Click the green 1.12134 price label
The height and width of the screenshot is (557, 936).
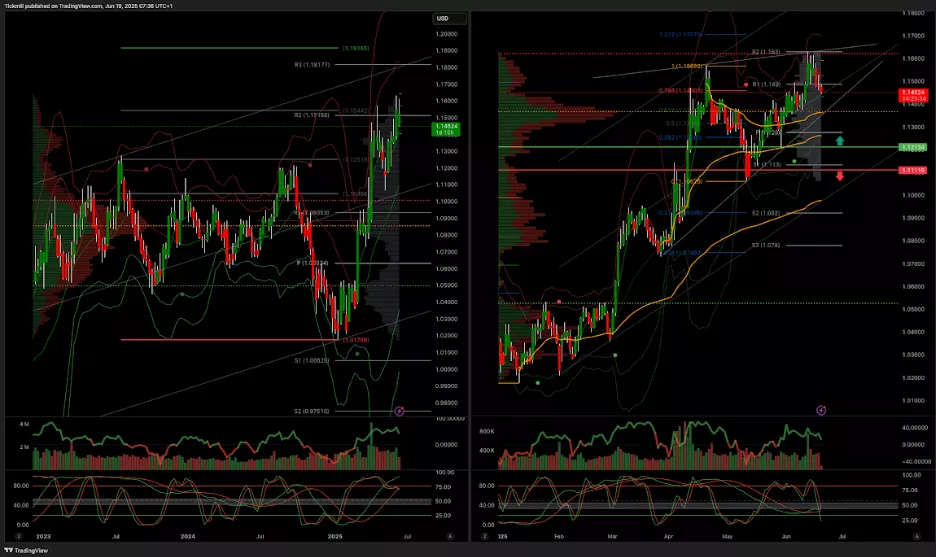pyautogui.click(x=911, y=147)
